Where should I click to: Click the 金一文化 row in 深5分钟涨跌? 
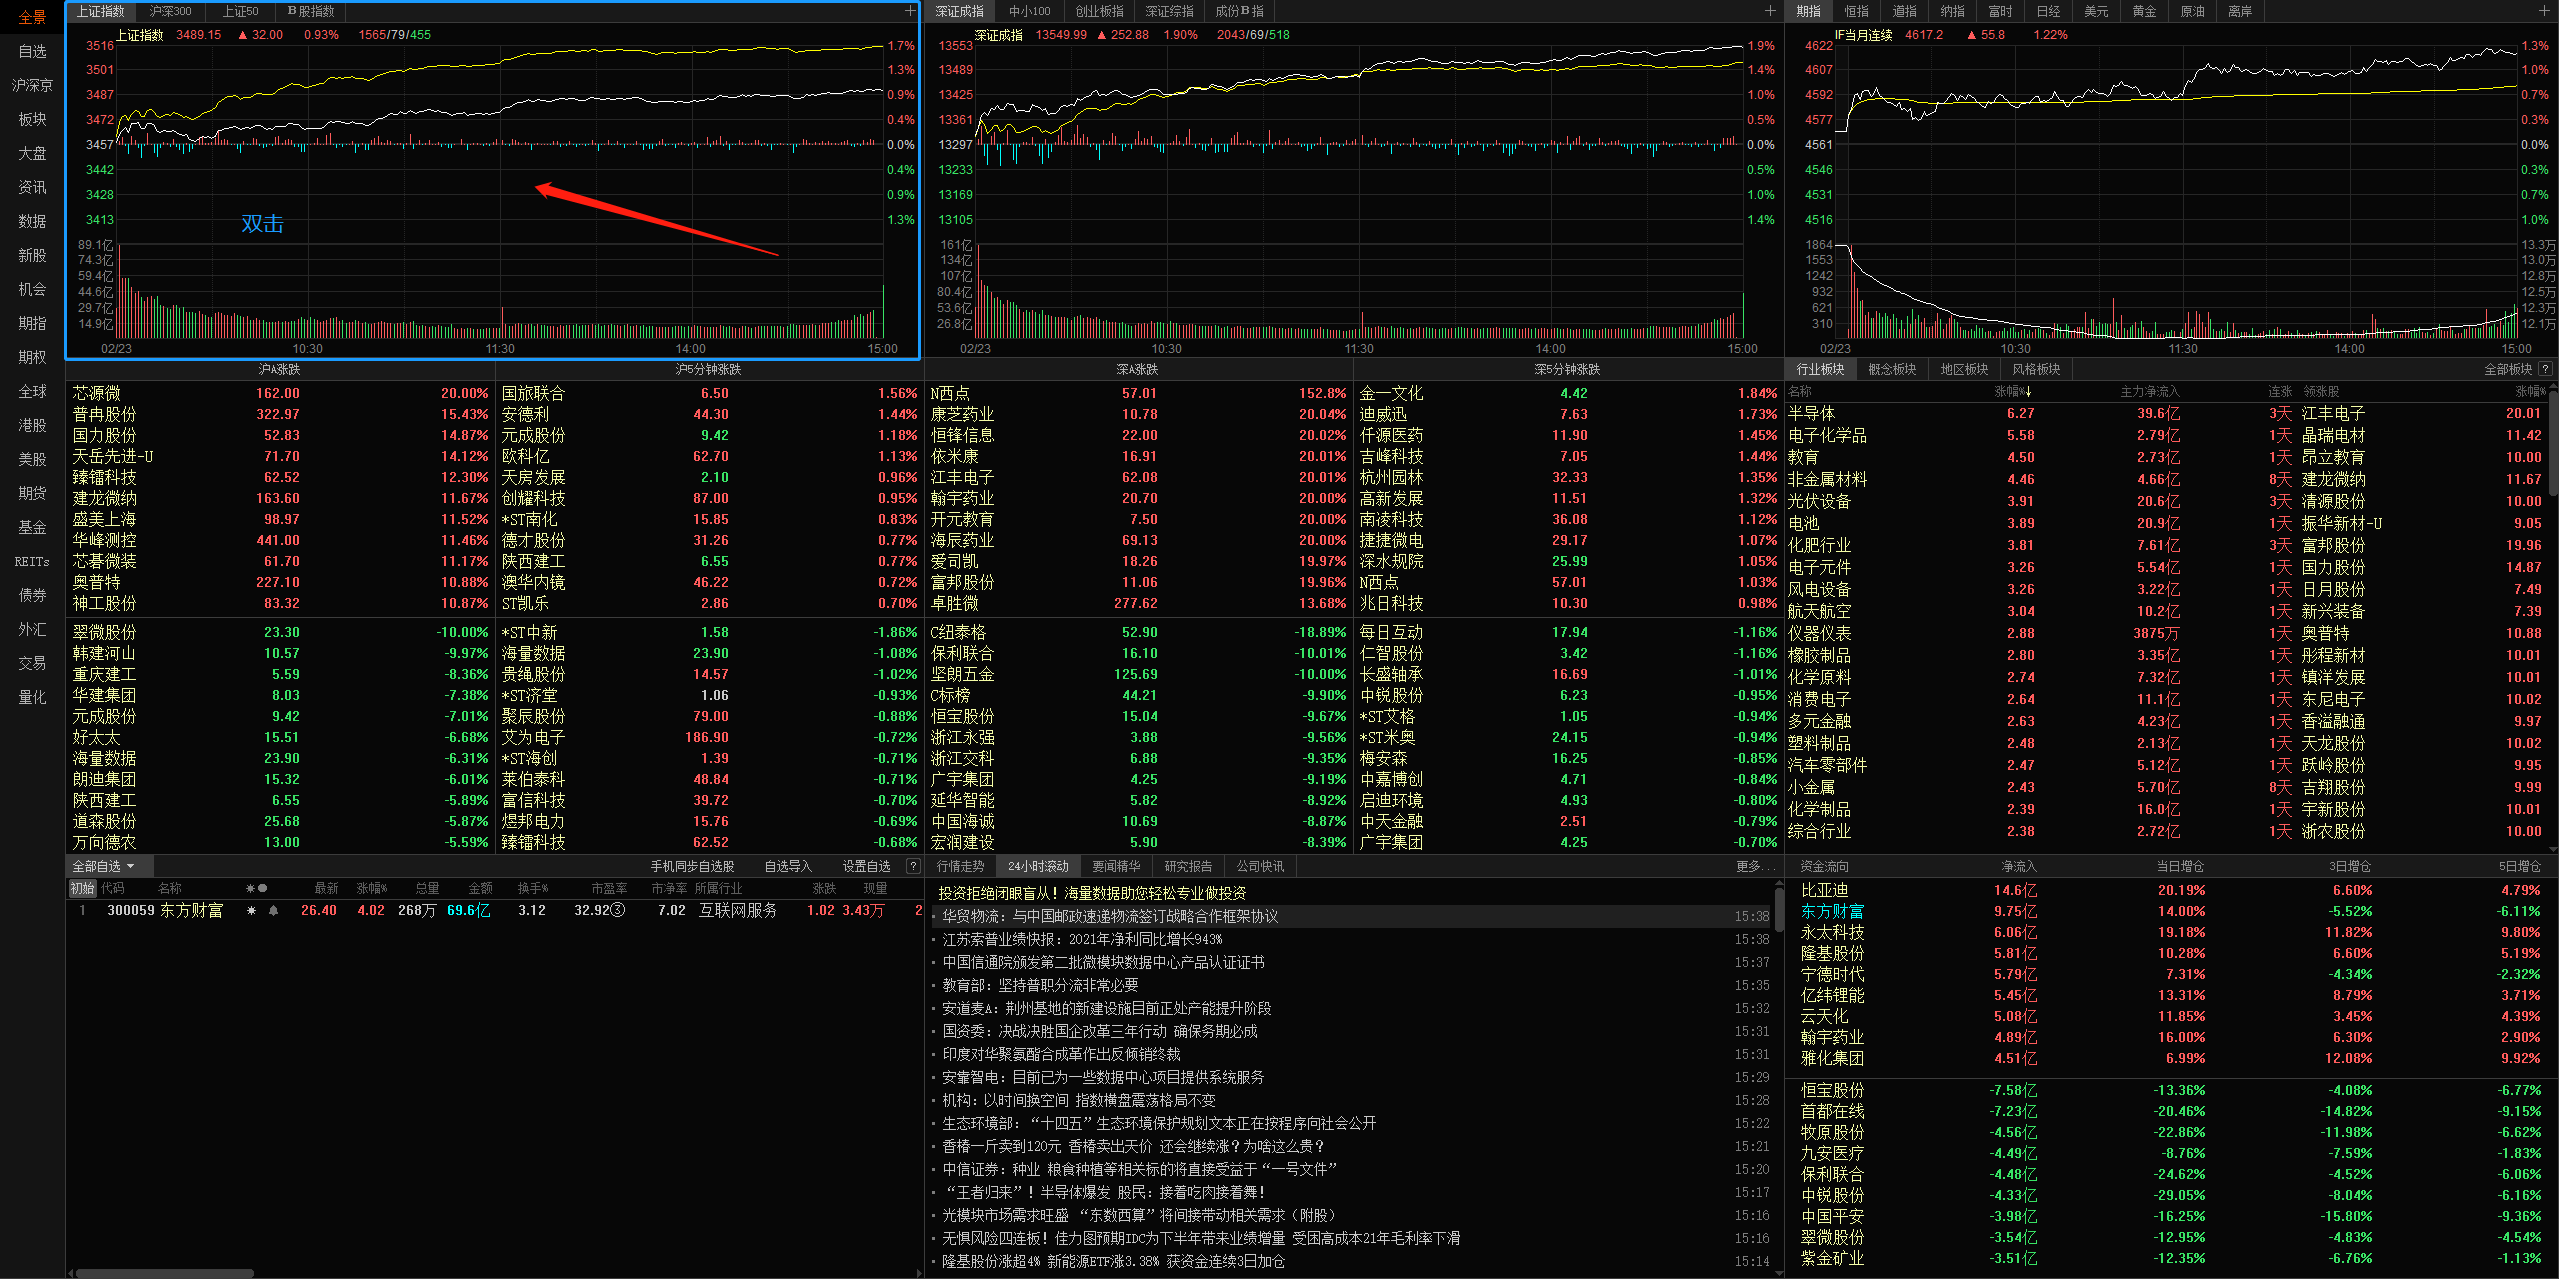[1568, 393]
